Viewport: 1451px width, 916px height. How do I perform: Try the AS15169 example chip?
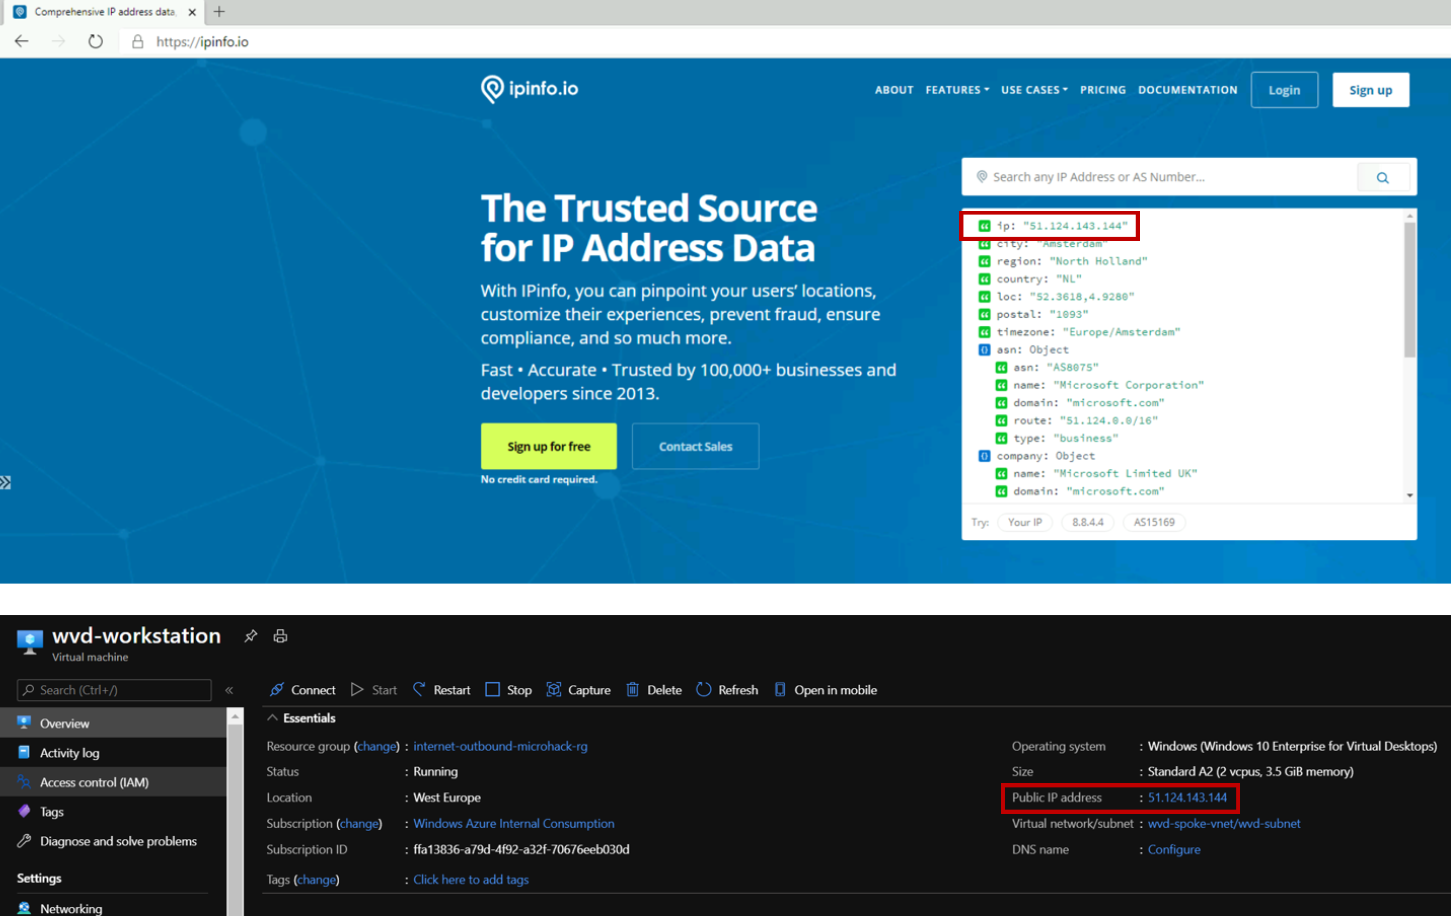pyautogui.click(x=1154, y=522)
